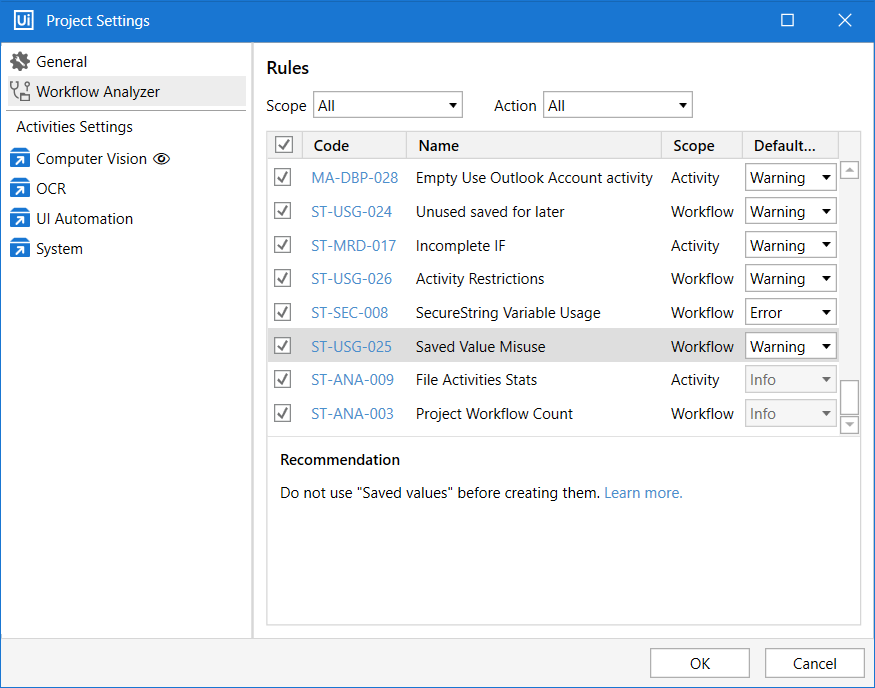Open the Action filter dropdown

pos(617,105)
